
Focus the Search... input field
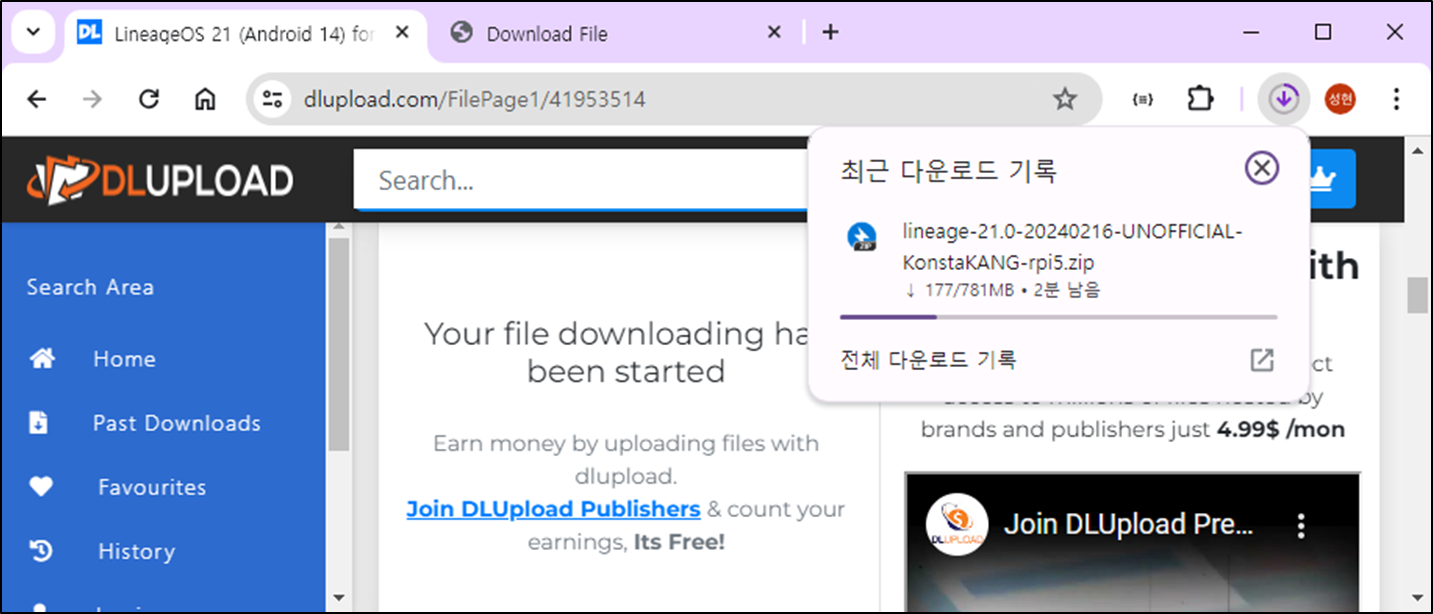580,180
